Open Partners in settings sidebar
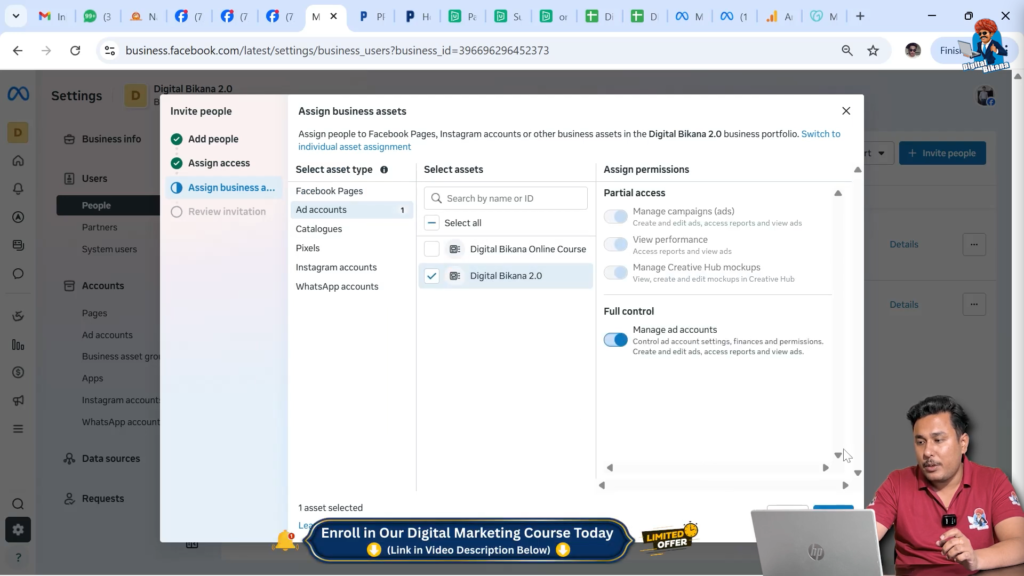 click(x=99, y=227)
